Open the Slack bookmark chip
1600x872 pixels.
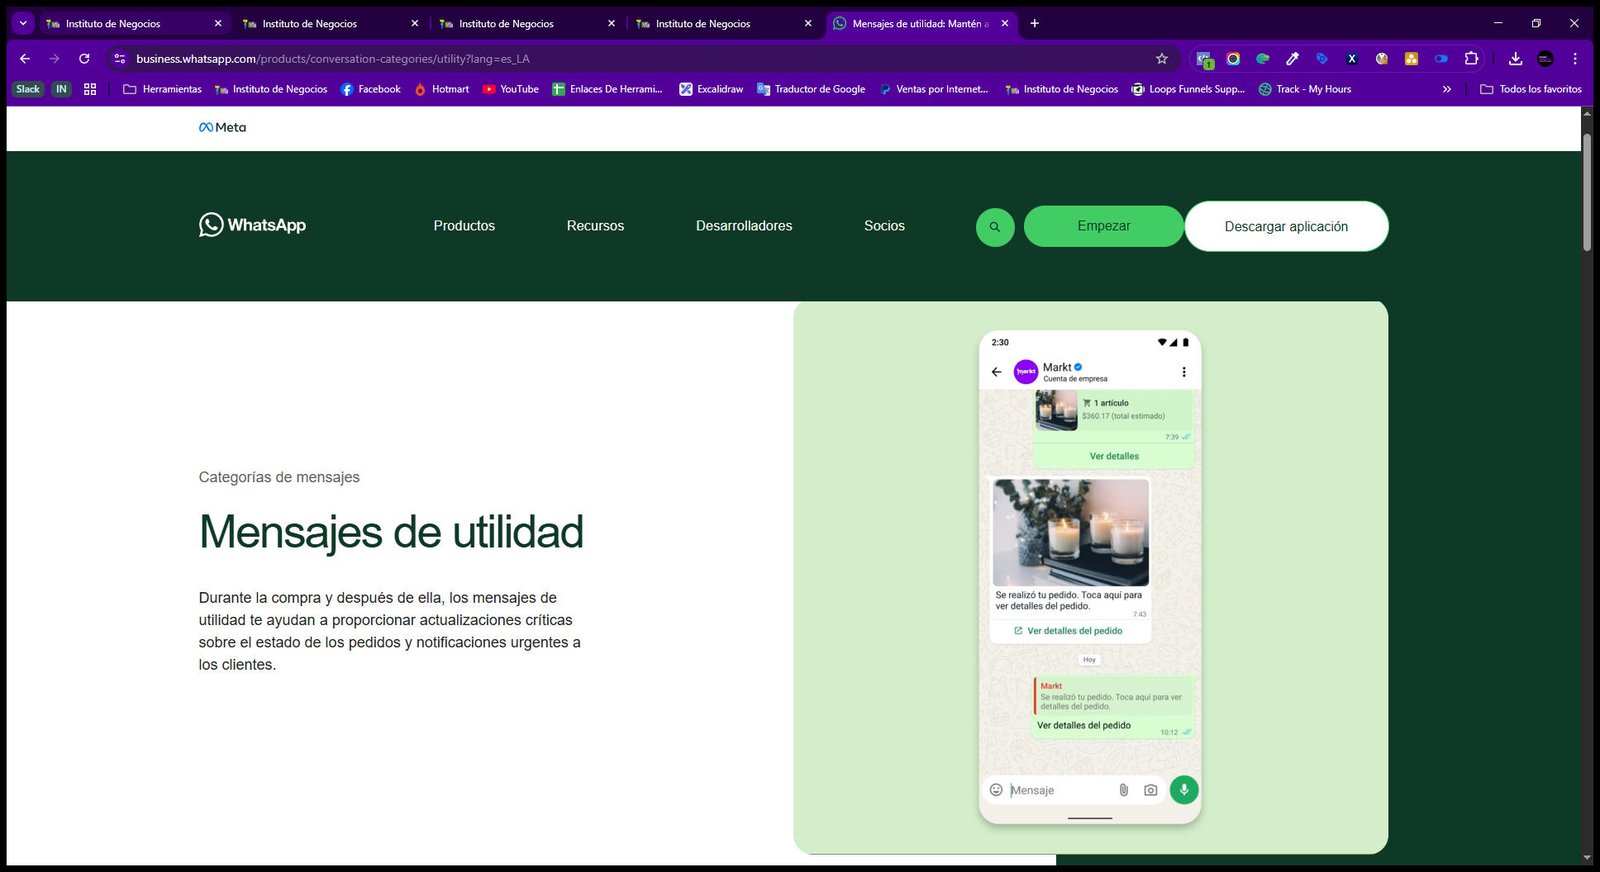tap(28, 89)
